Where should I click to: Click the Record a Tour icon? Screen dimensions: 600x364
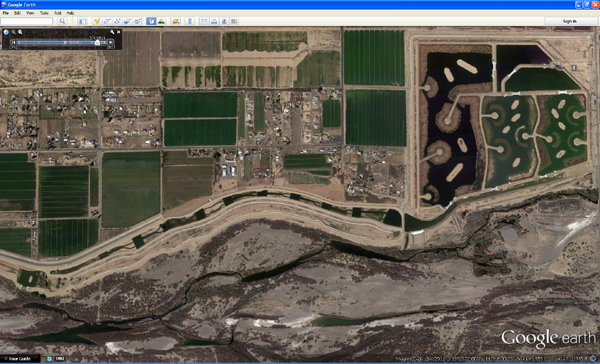coord(137,21)
